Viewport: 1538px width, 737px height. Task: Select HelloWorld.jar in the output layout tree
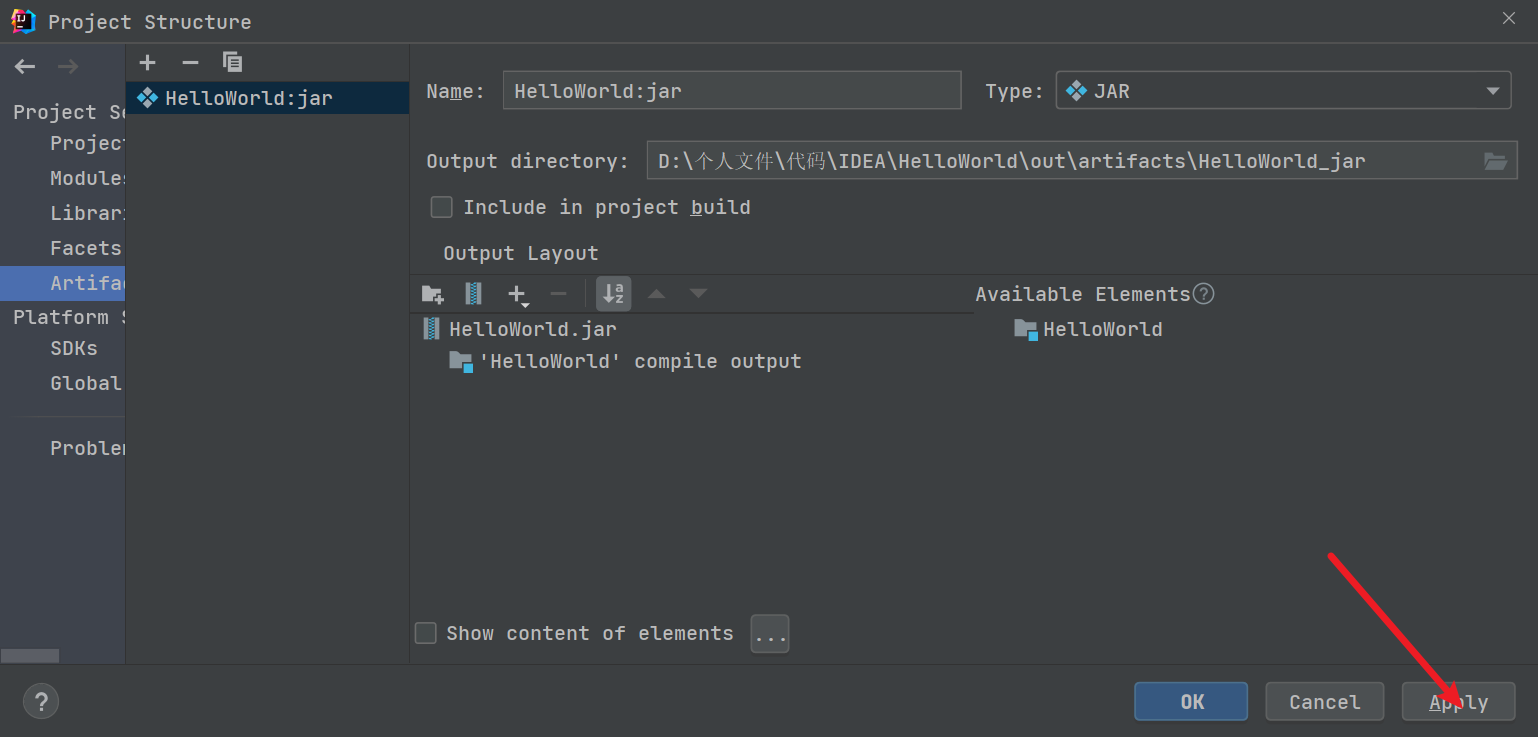tap(532, 329)
